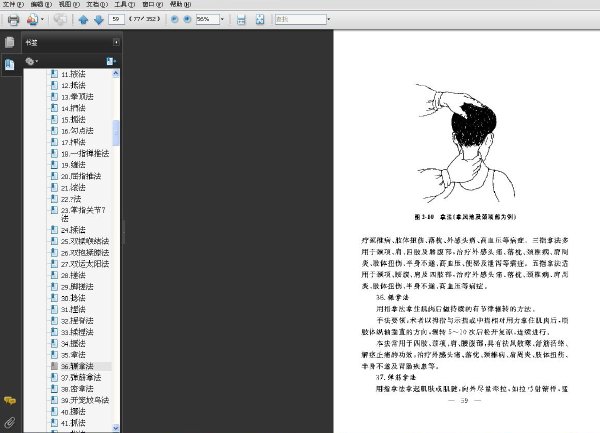Viewport: 600px width, 433px height.
Task: Open the 窗口 (Window) menu
Action: pos(152,4)
